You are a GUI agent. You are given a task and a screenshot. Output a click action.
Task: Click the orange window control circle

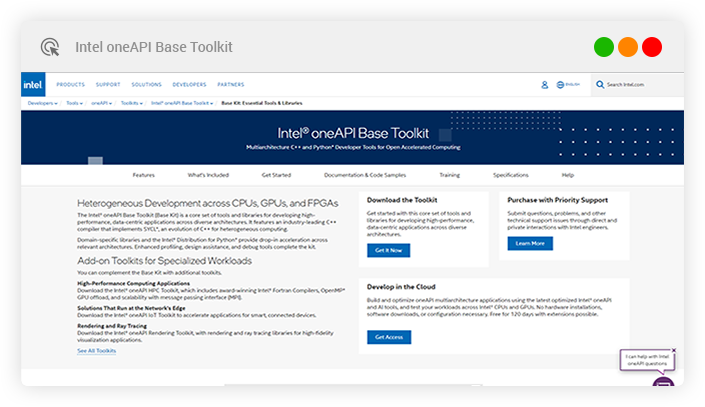pyautogui.click(x=628, y=47)
